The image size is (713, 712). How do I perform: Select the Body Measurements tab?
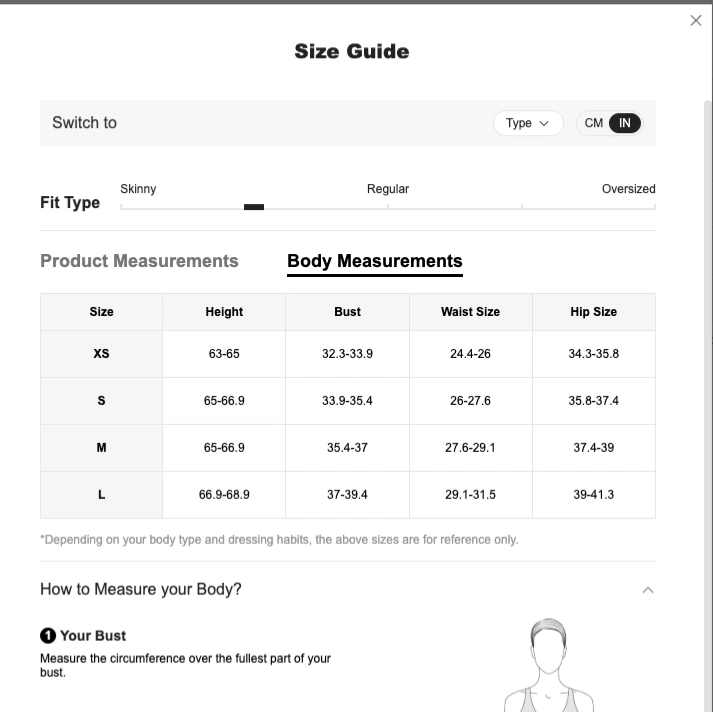click(375, 261)
